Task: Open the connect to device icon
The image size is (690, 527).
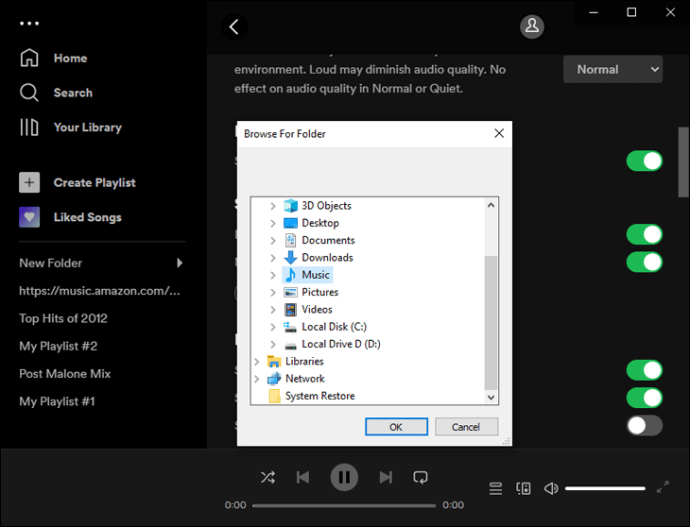Action: point(523,488)
